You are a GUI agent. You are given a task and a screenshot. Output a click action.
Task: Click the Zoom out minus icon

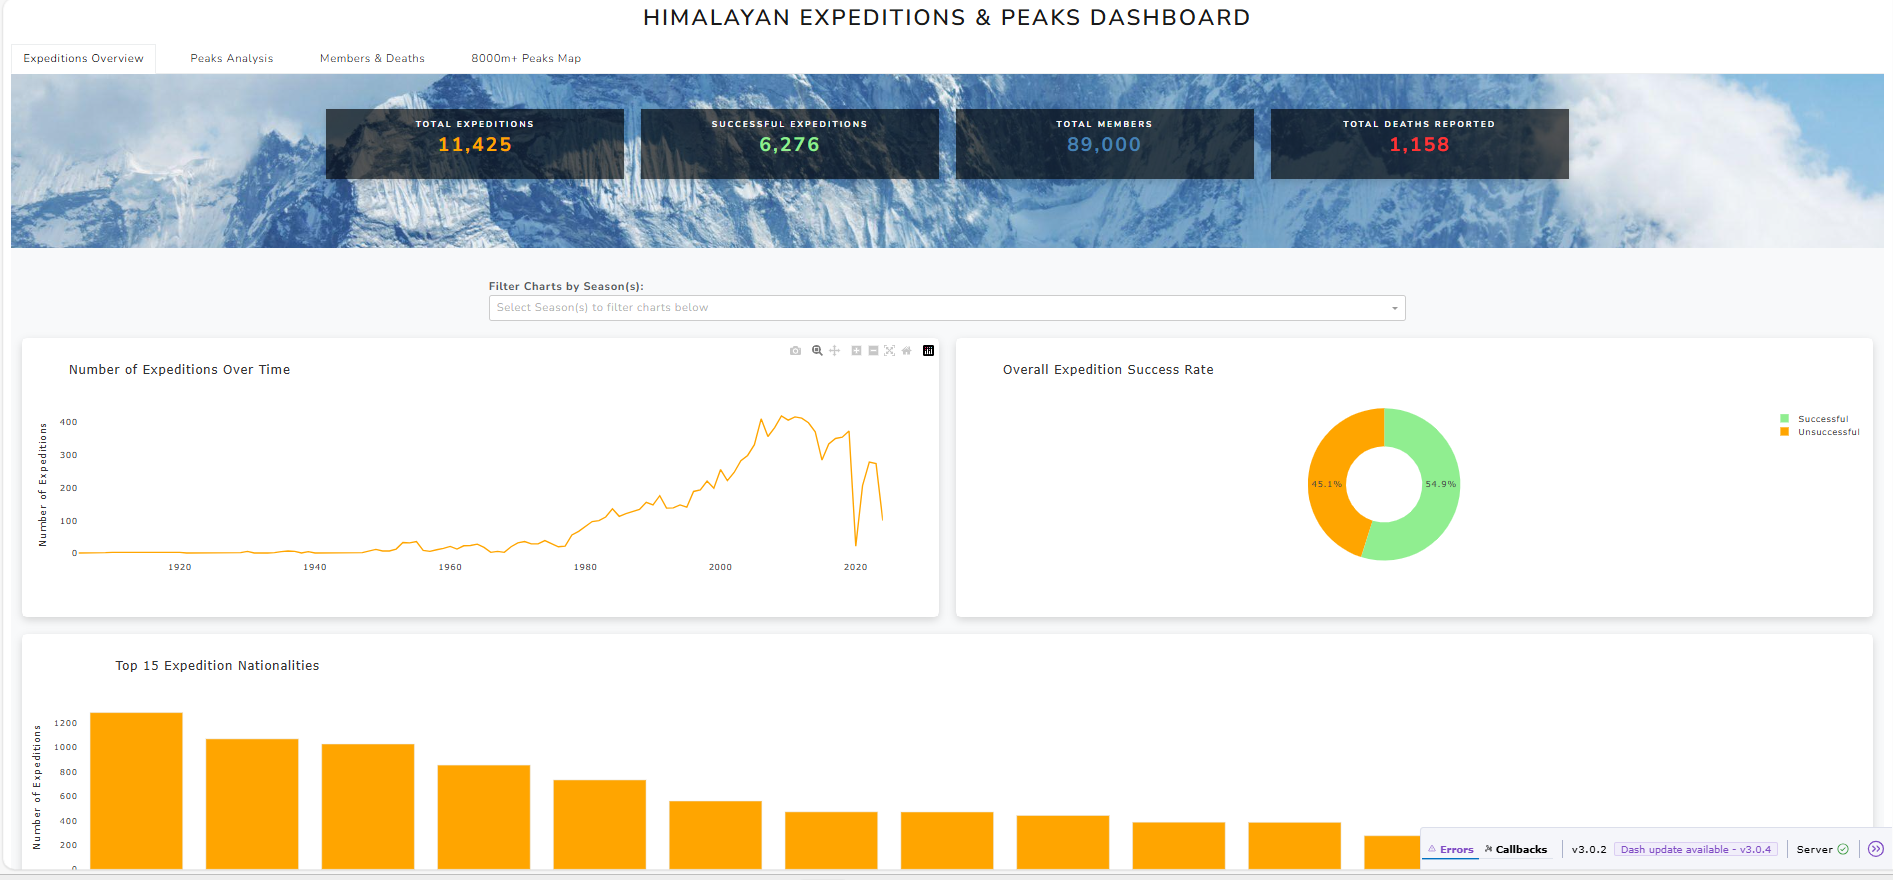873,351
